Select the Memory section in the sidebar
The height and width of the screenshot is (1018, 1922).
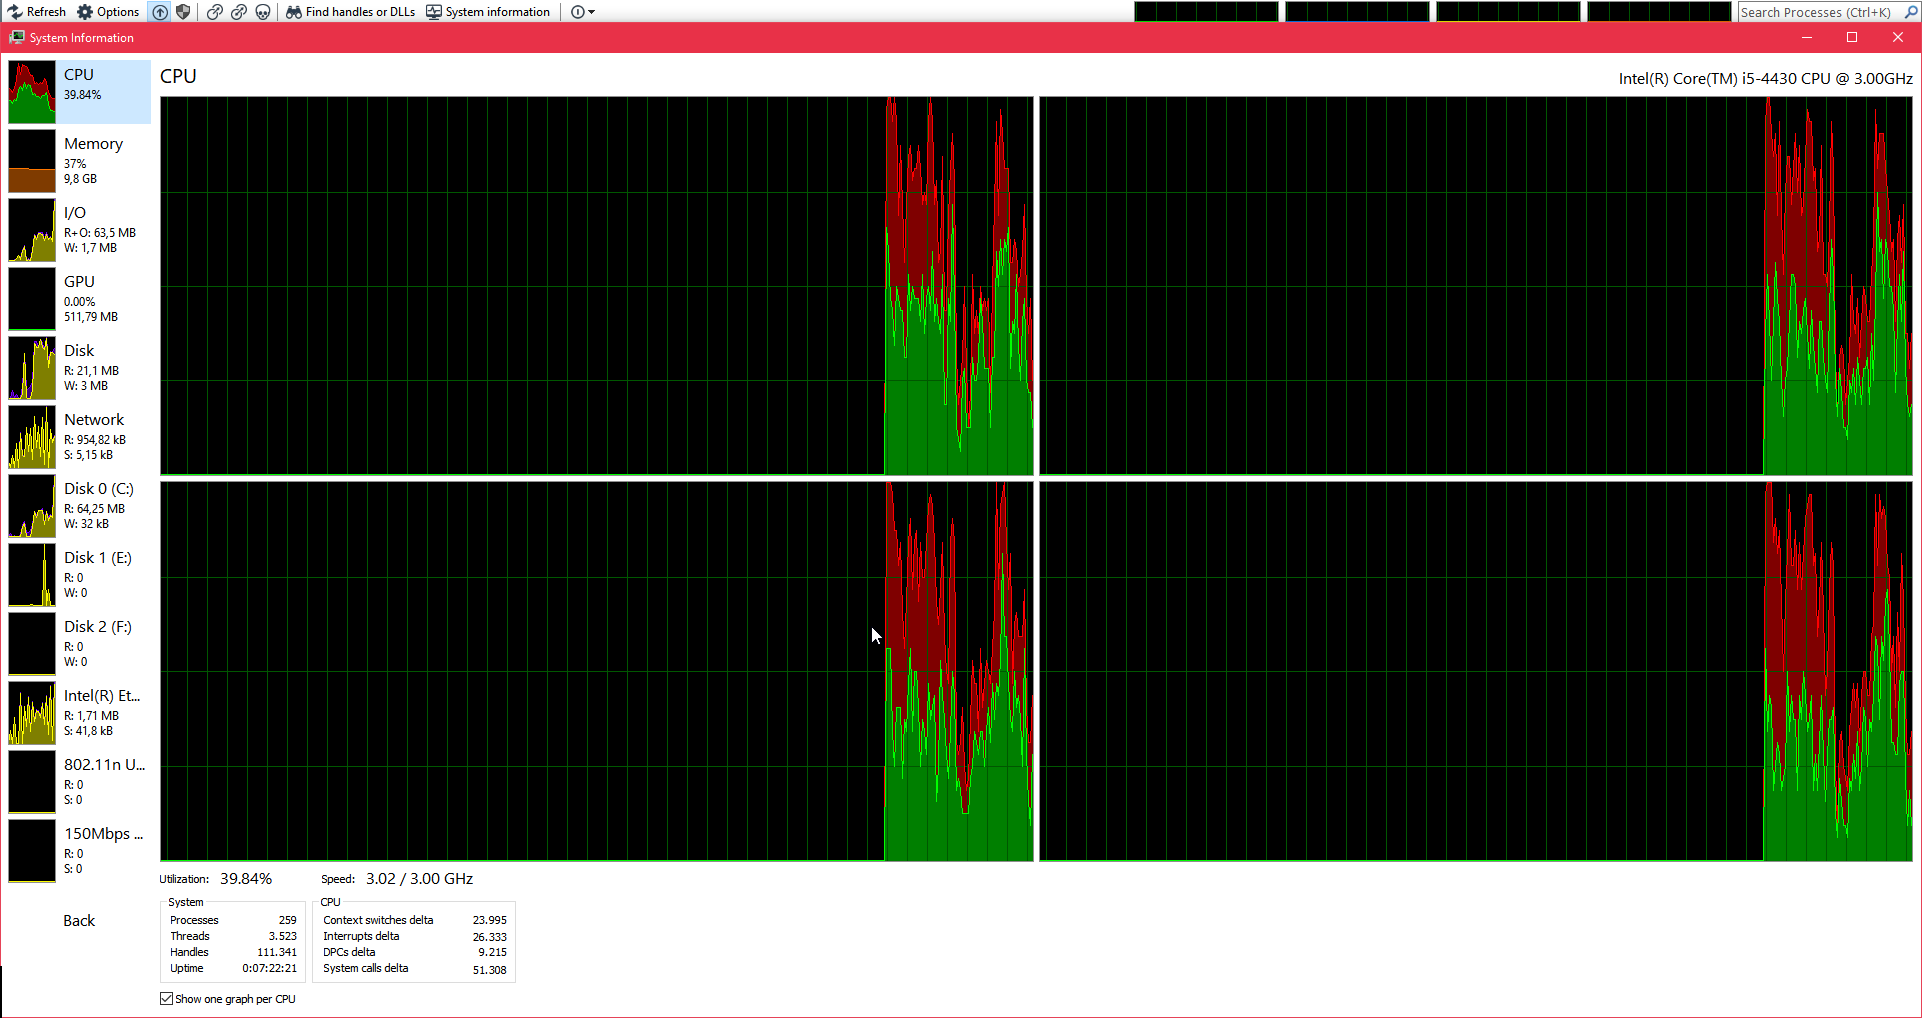pos(79,161)
